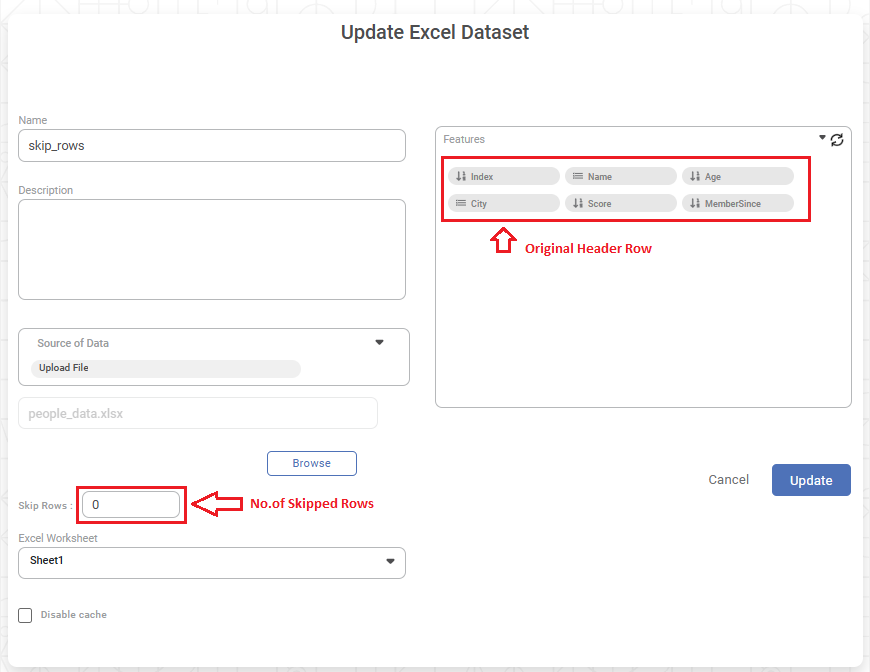Screen dimensions: 870x672
Task: Enable the Disable cache checkbox
Action: 25,615
